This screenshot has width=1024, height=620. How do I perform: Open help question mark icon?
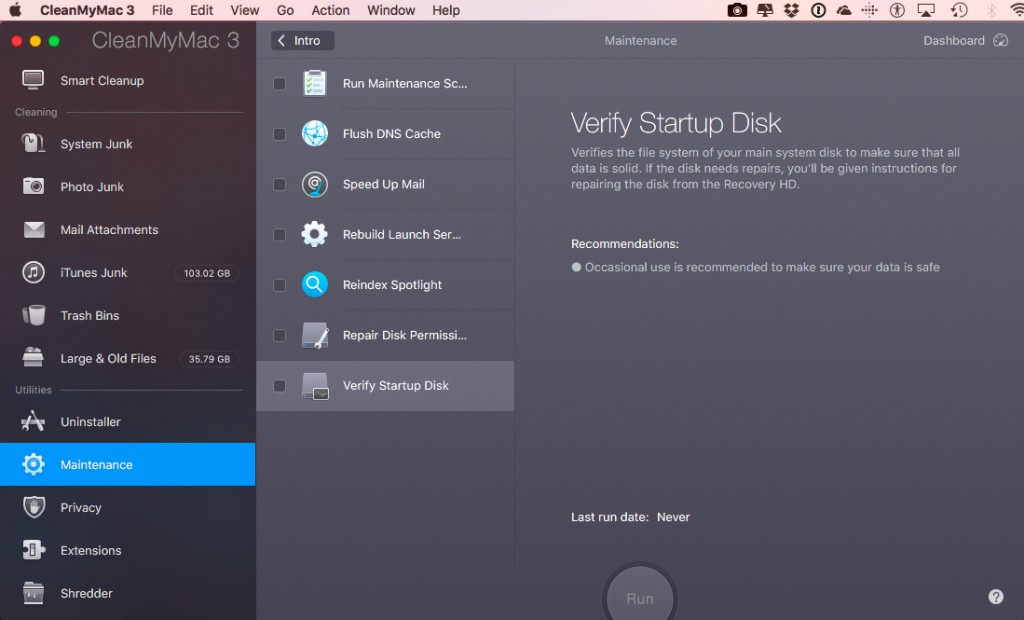(x=996, y=596)
